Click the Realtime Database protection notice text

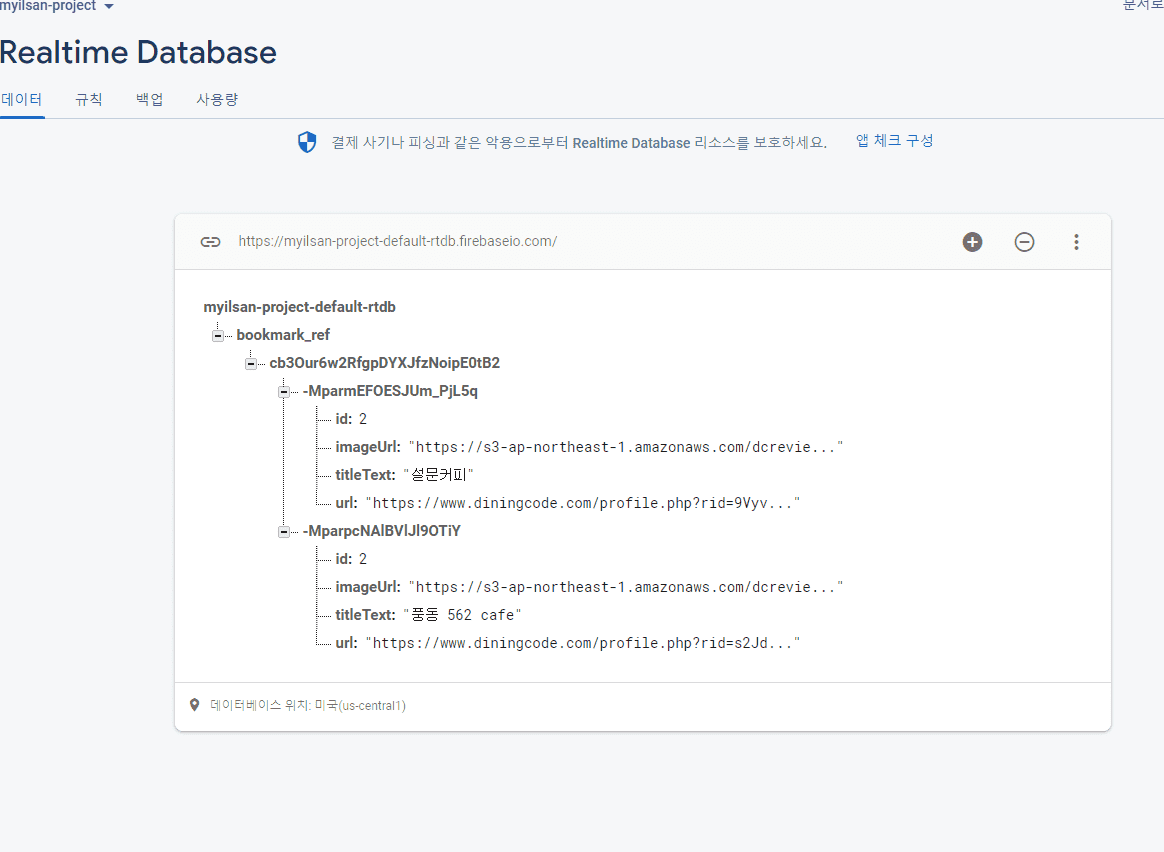coord(579,142)
